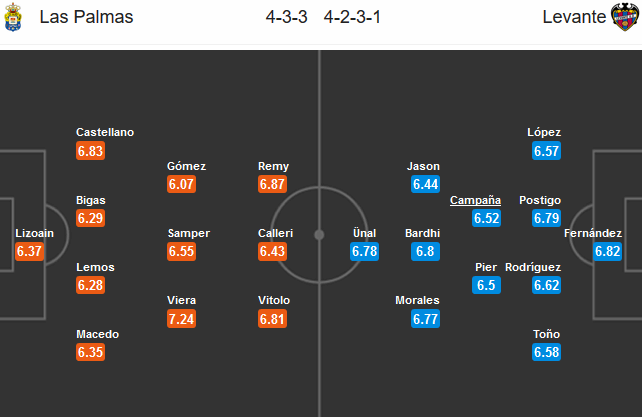
Task: Select player Remy's name
Action: click(x=274, y=166)
